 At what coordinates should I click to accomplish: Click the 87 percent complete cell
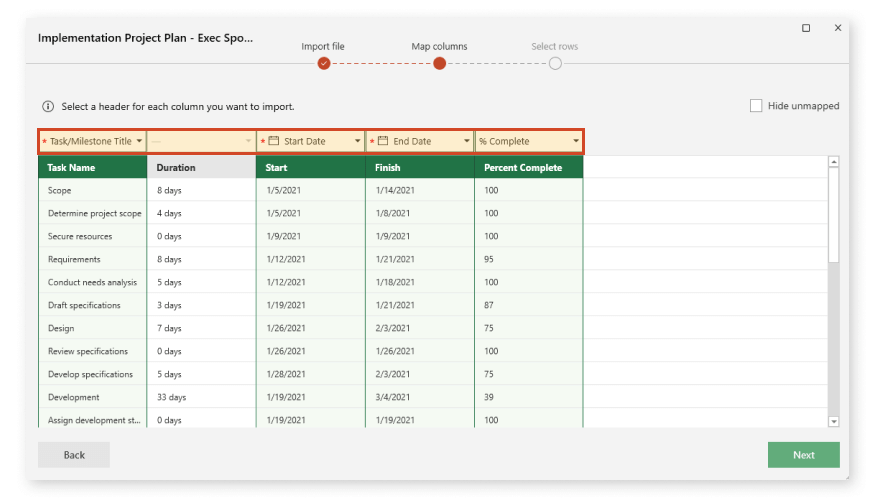(x=528, y=305)
